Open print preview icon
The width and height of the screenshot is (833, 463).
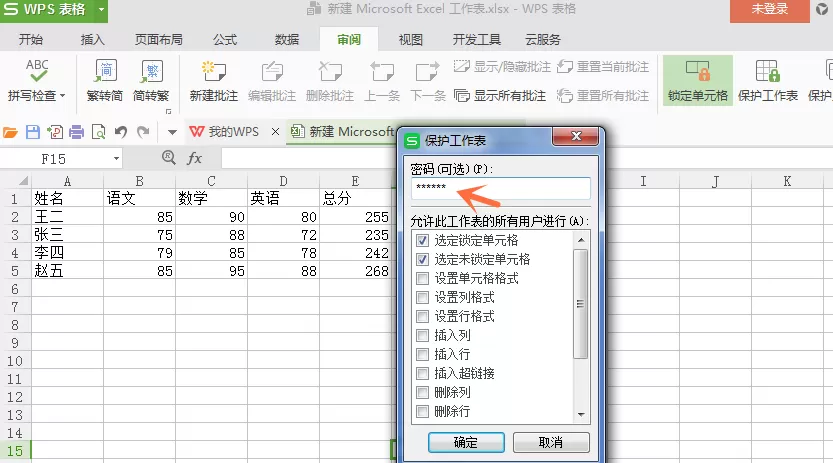pyautogui.click(x=98, y=132)
